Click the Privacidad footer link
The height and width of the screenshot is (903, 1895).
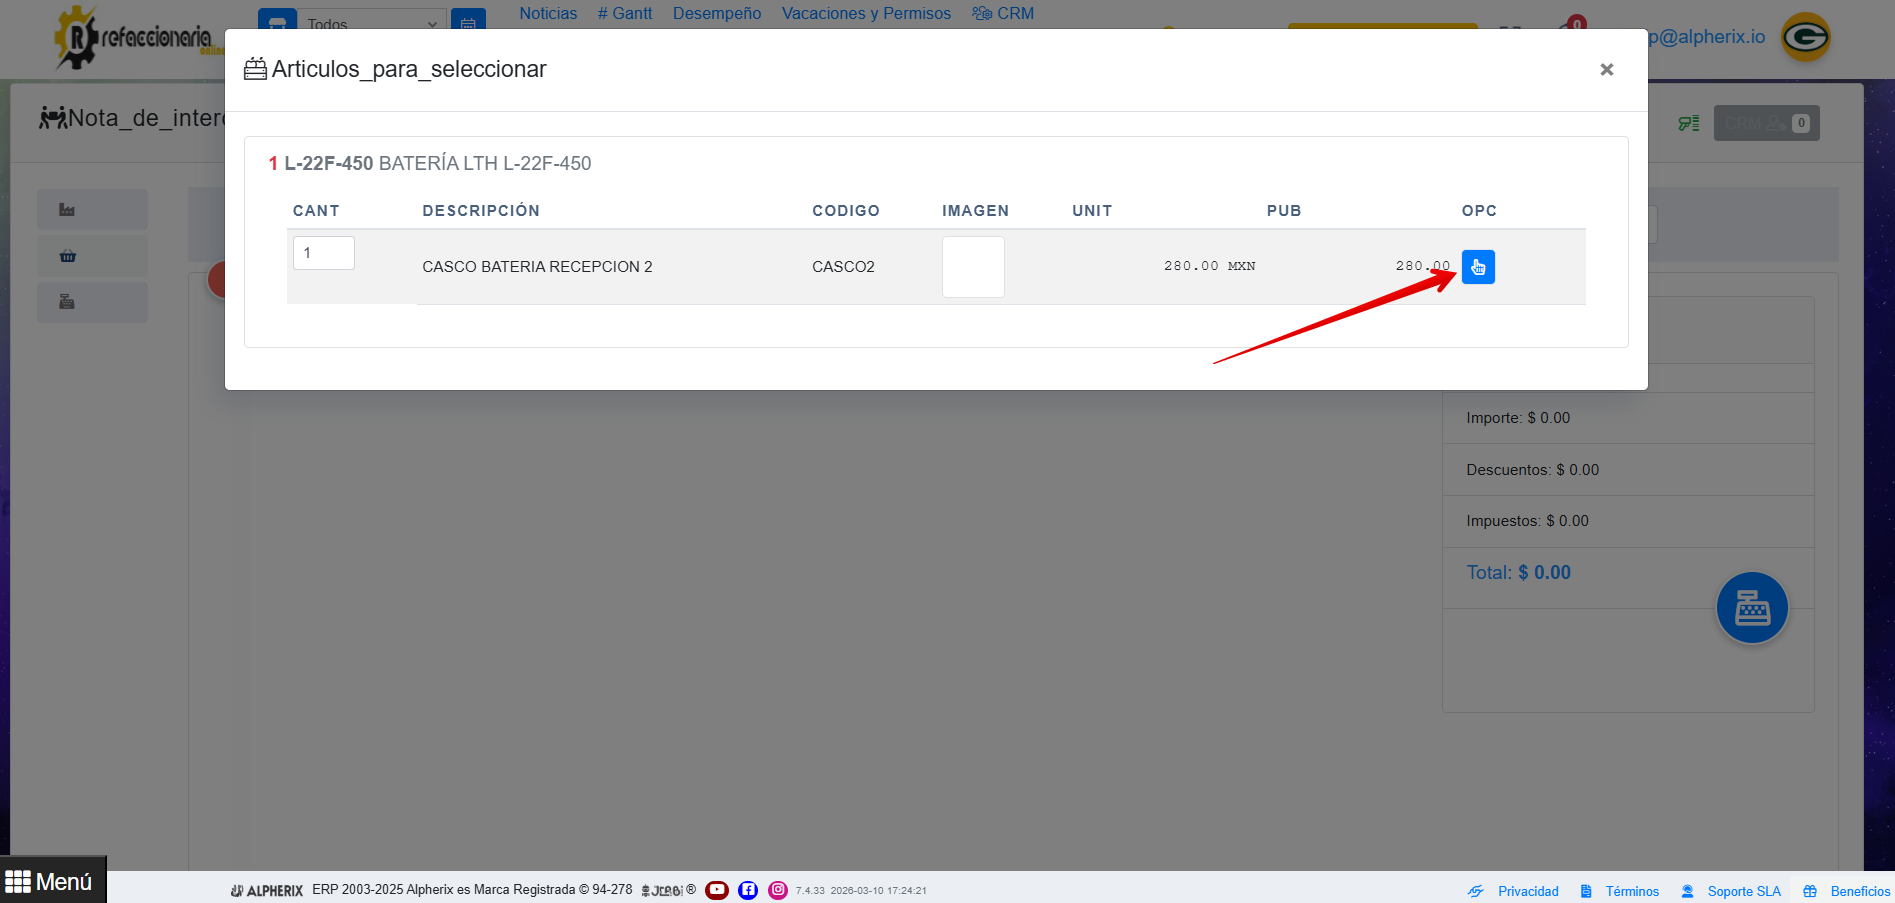point(1527,891)
